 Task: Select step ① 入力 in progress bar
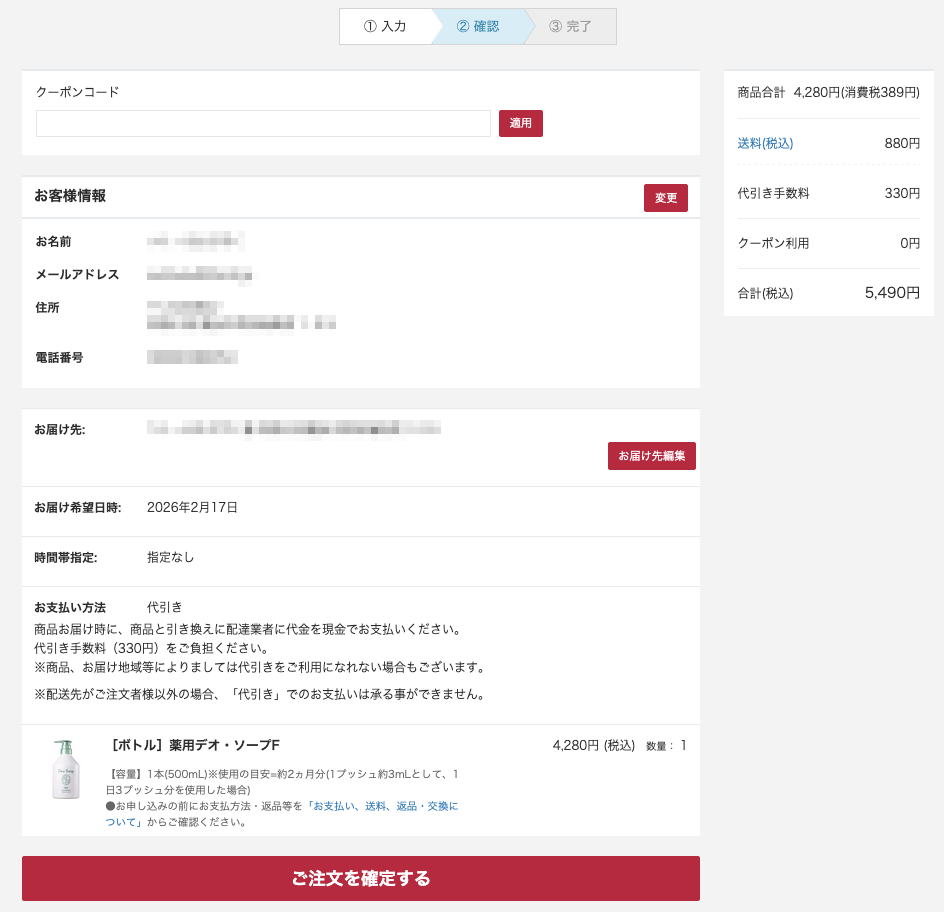pyautogui.click(x=385, y=26)
